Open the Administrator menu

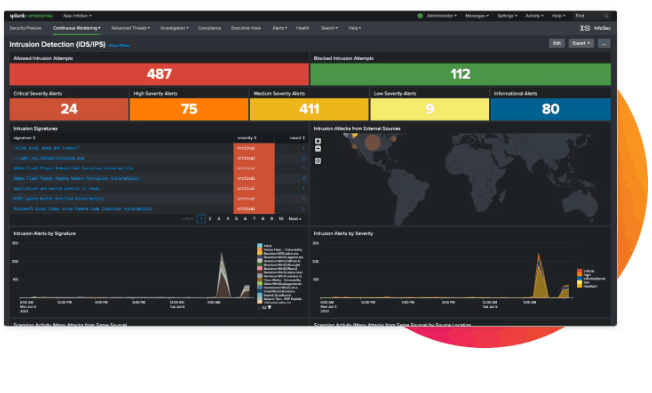click(442, 16)
